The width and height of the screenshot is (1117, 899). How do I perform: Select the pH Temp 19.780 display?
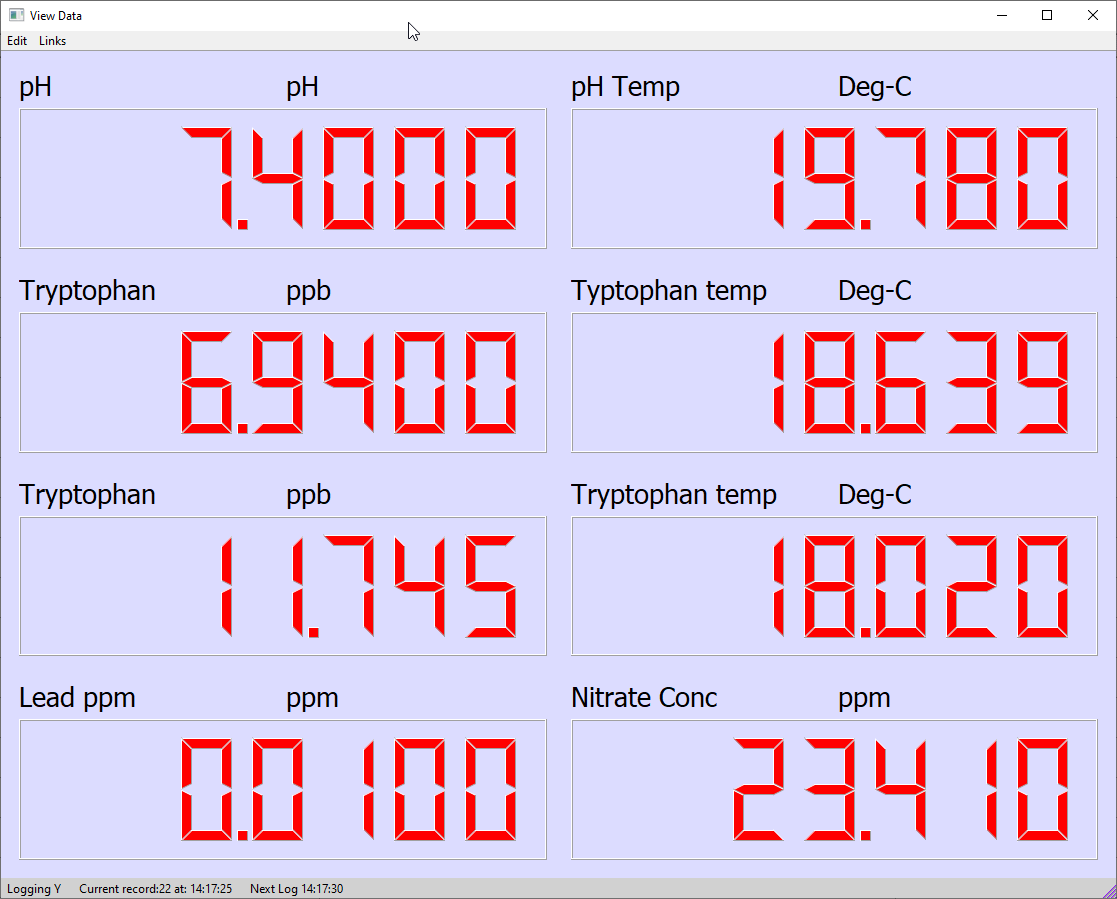tap(834, 178)
